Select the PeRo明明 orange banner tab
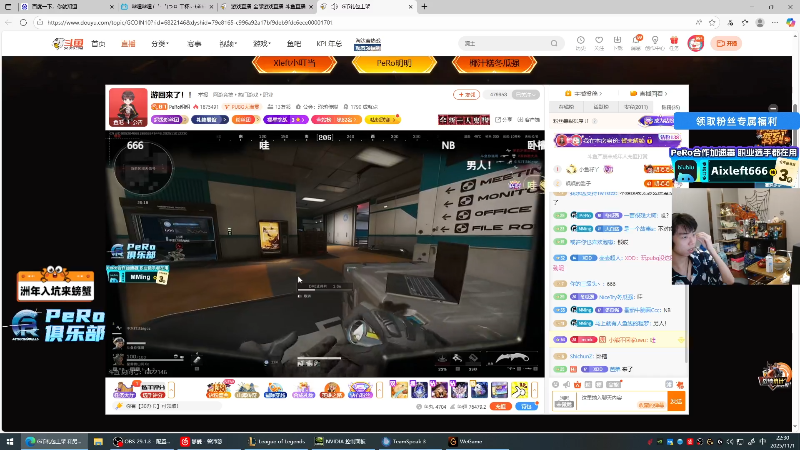 394,63
